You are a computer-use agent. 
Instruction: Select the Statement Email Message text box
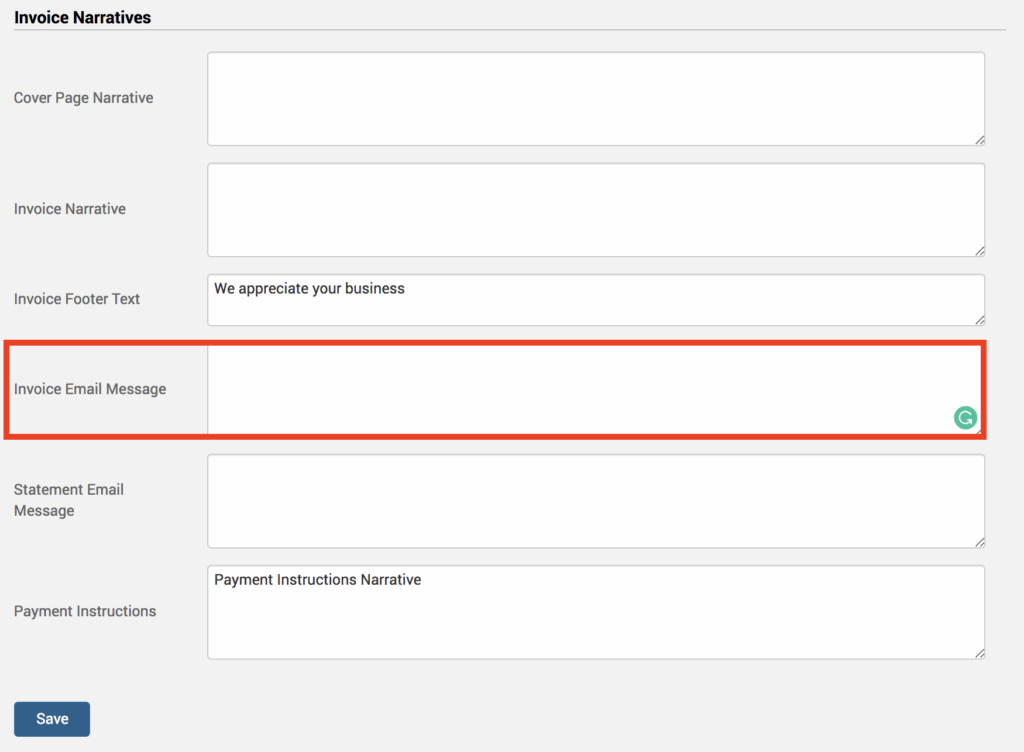tap(595, 501)
